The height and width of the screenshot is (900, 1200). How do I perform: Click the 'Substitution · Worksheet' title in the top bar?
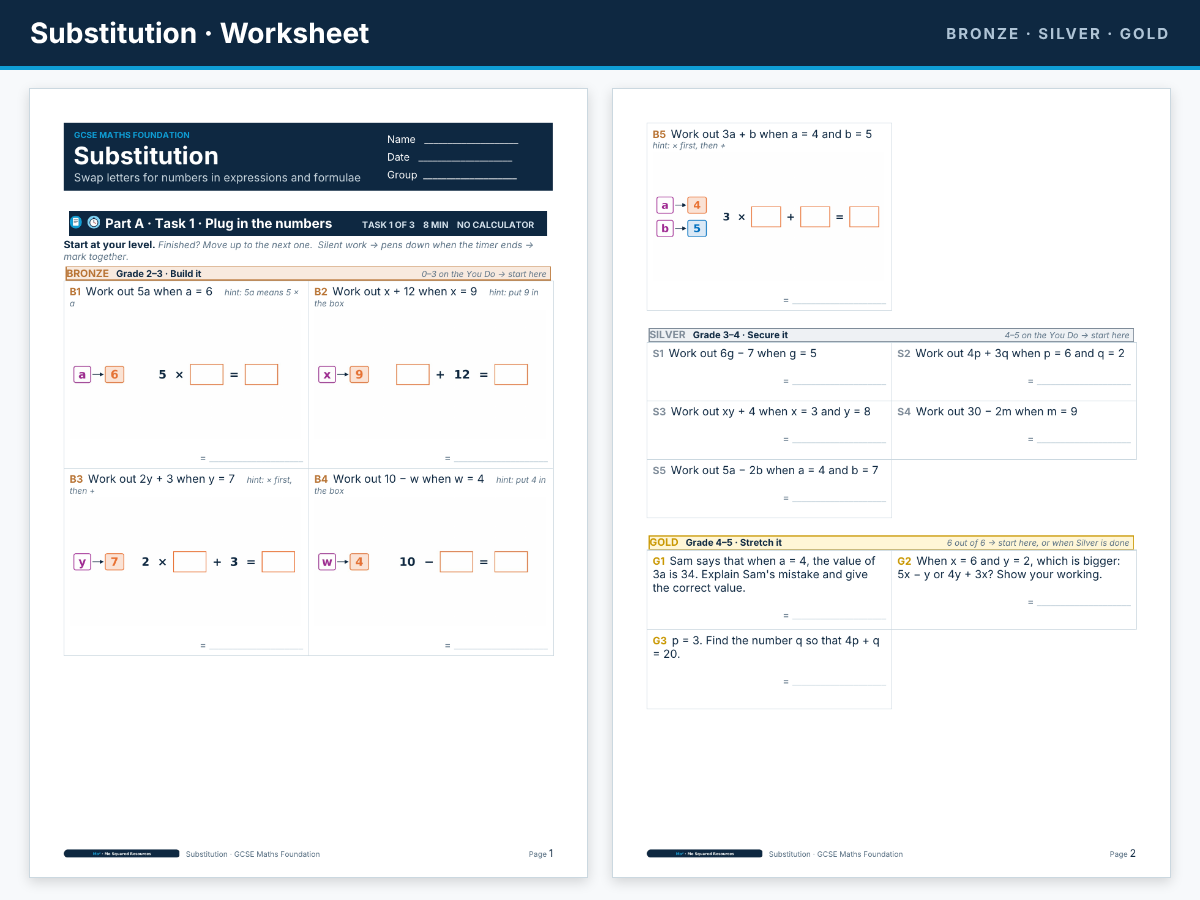click(200, 33)
